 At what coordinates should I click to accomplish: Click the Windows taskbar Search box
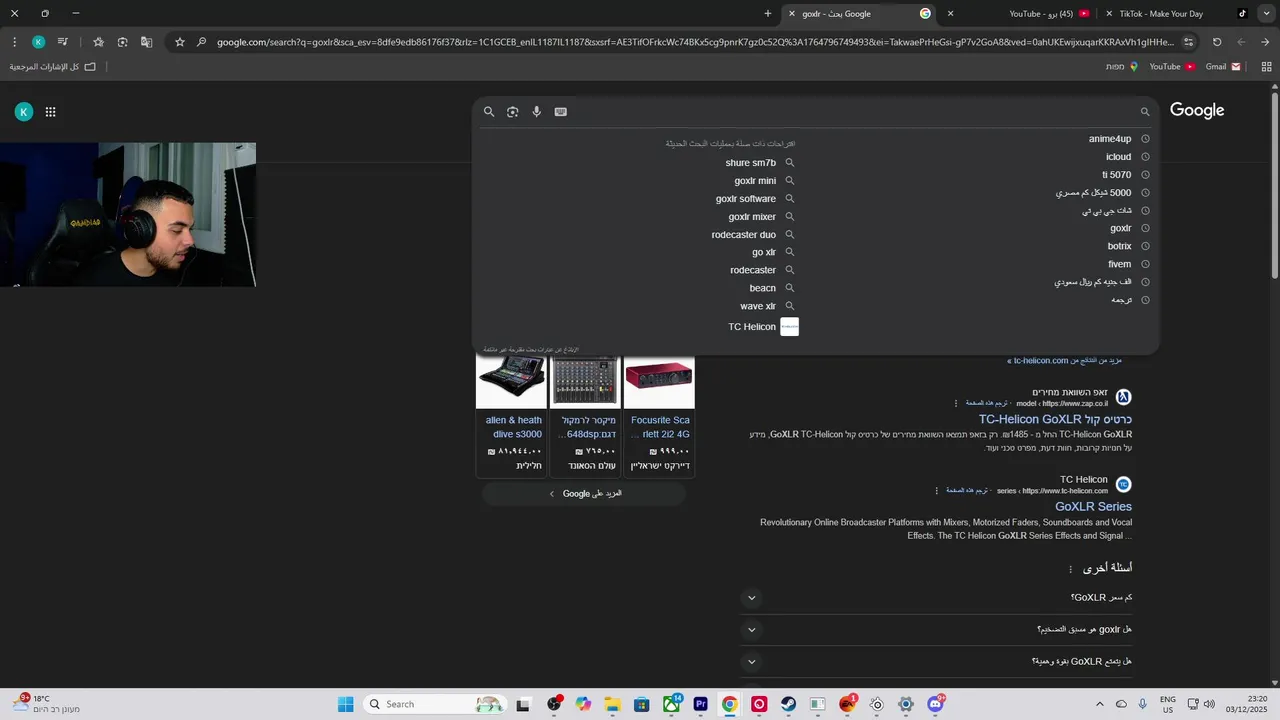pos(433,704)
